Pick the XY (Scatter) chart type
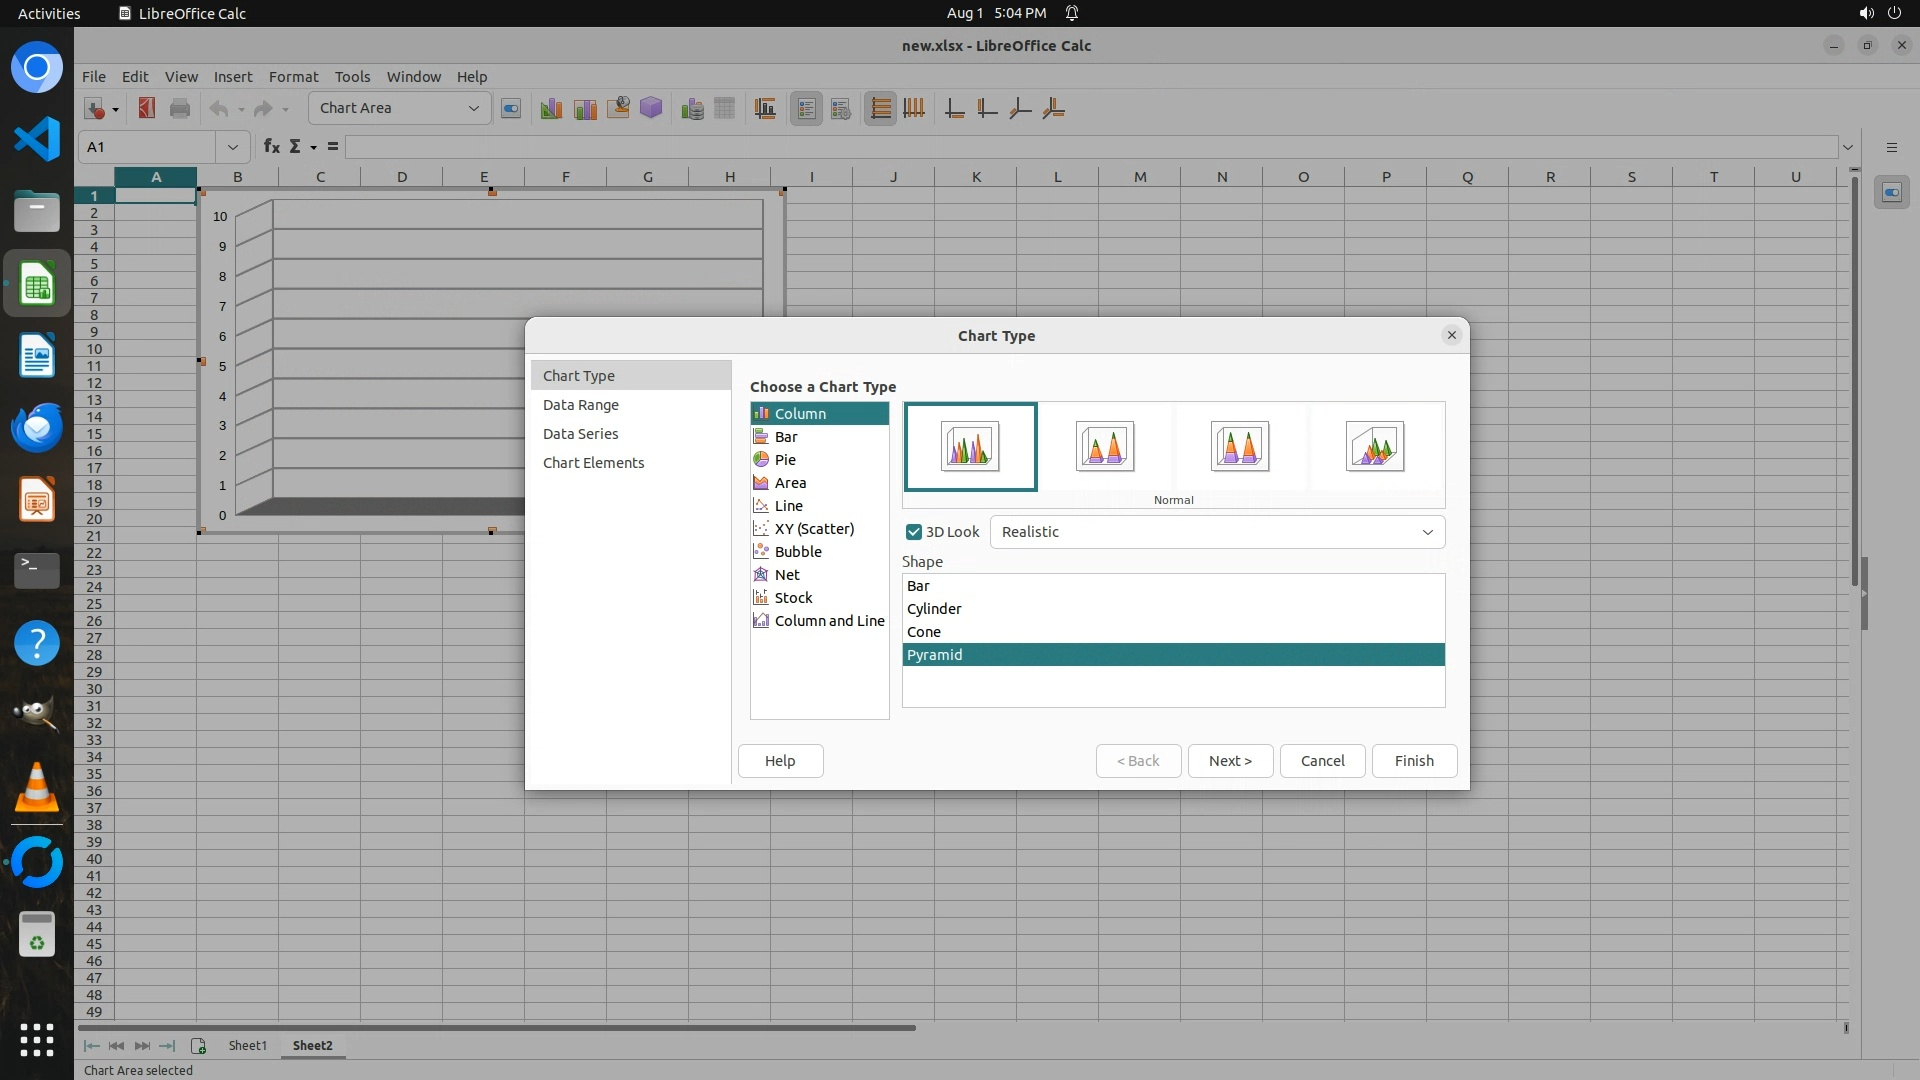 (813, 529)
